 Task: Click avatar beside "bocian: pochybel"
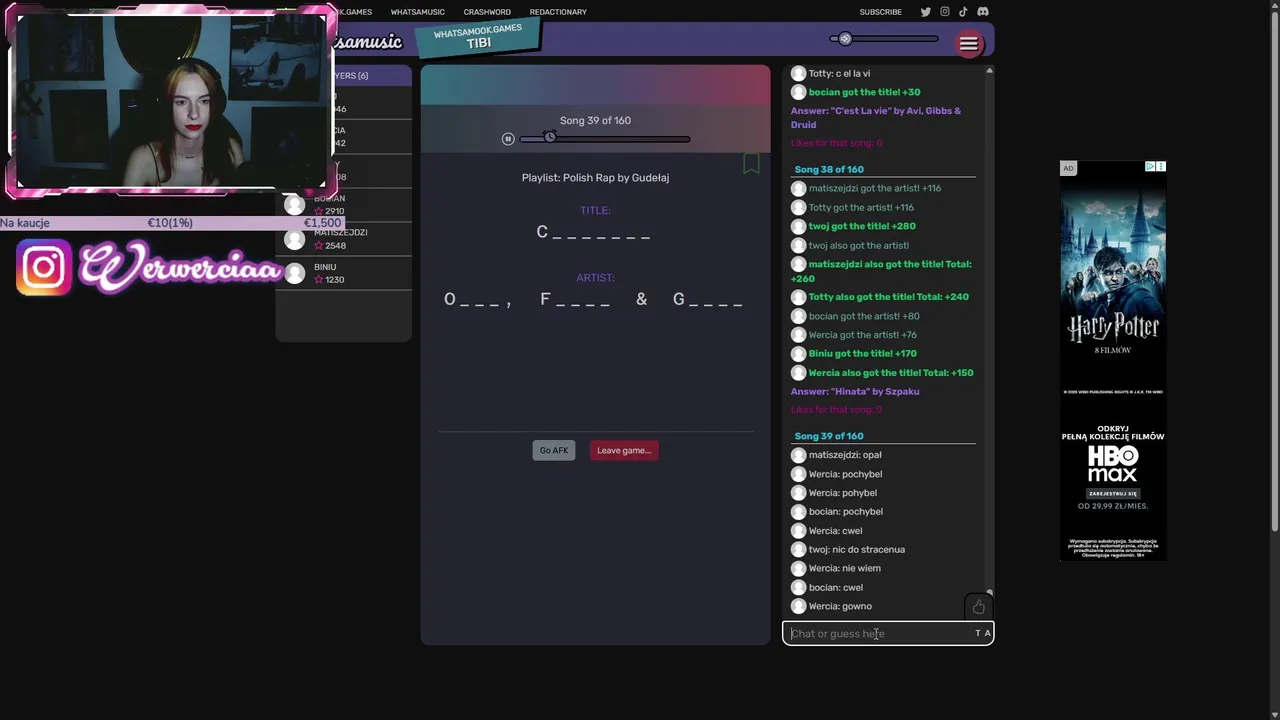798,511
